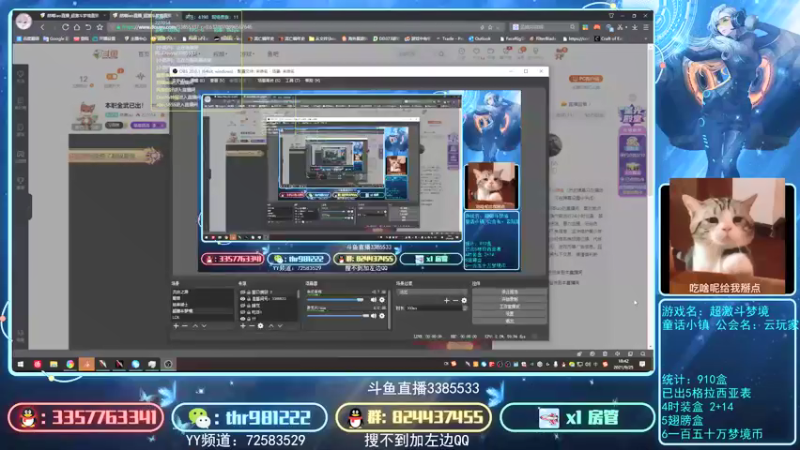The image size is (800, 450).
Task: Reload the page with browser refresh icon
Action: (x=65, y=27)
